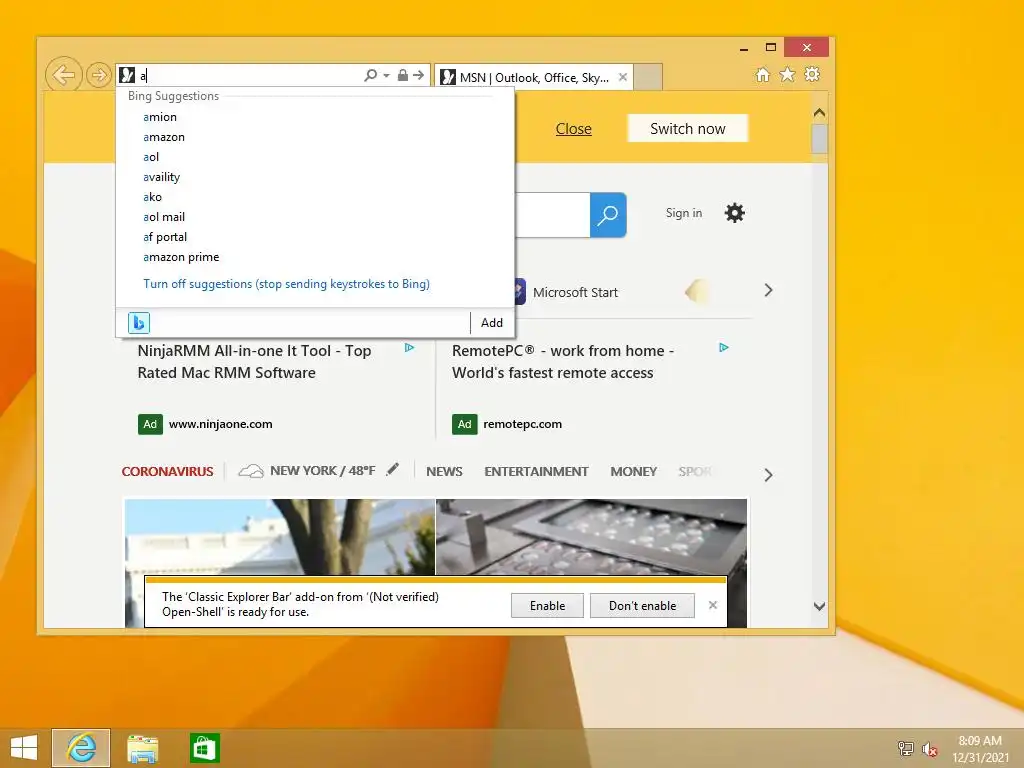Open the NinjaRMM All-in-one It Tool ad
The width and height of the screenshot is (1024, 768).
pyautogui.click(x=254, y=362)
